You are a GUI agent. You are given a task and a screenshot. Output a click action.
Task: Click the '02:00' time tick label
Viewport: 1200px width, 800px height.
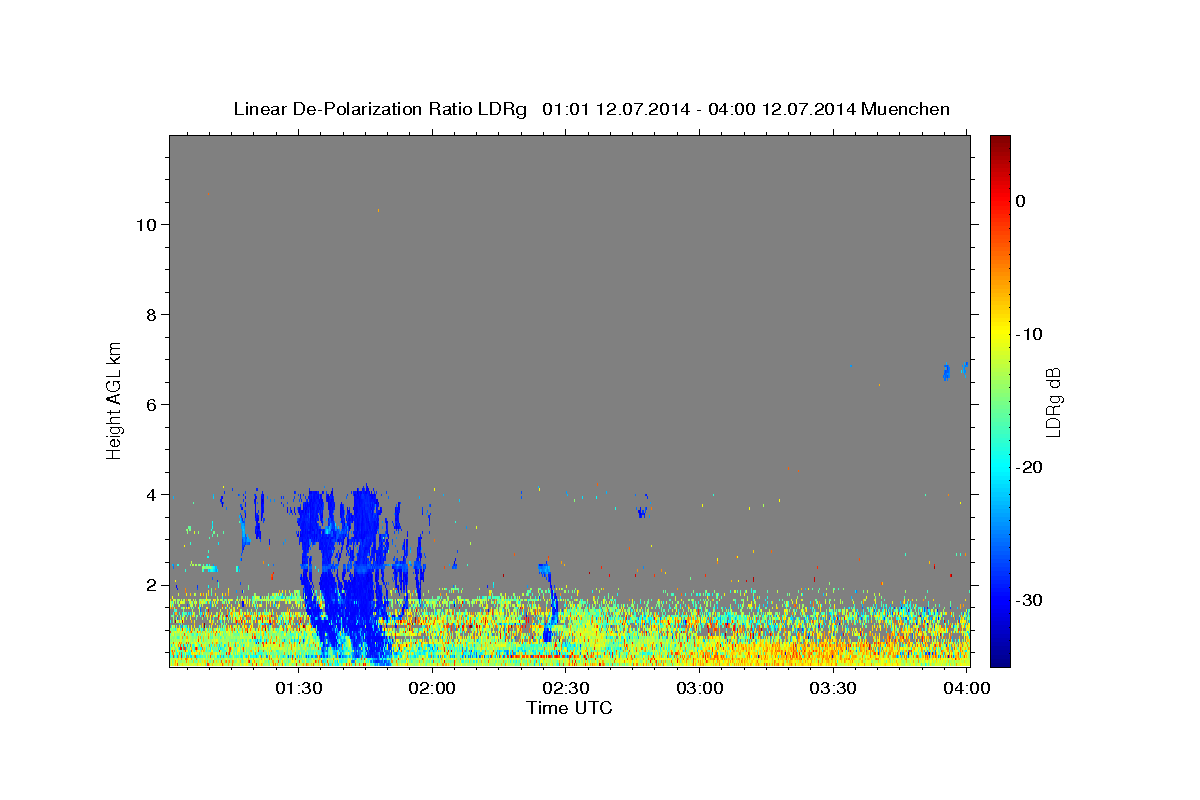point(432,688)
